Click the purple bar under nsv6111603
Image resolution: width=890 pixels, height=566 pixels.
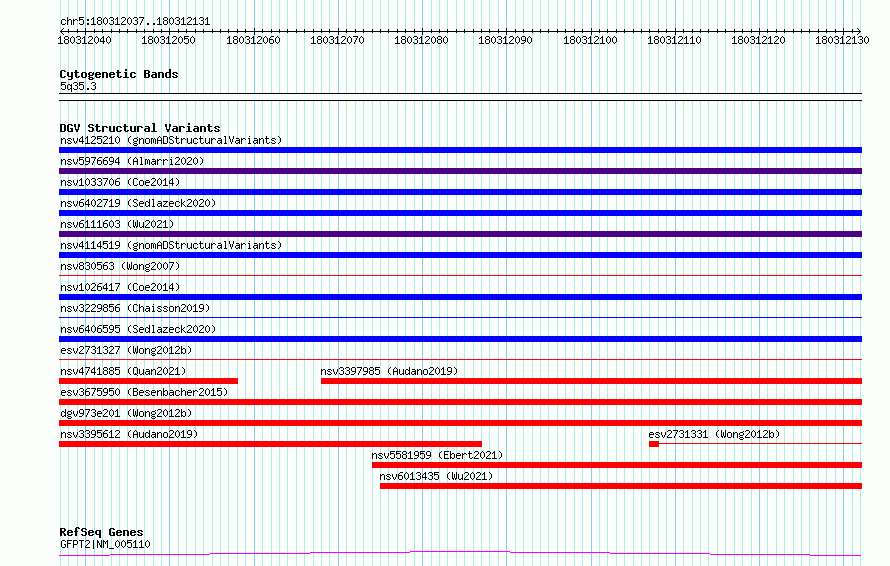tap(460, 234)
